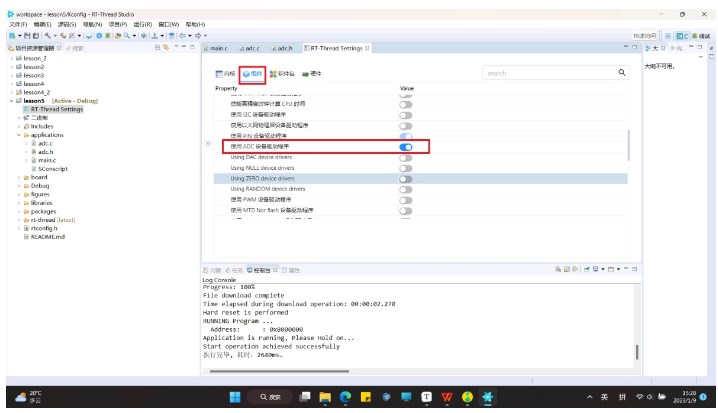
Task: Select the hardware chip icon tab
Action: pyautogui.click(x=311, y=74)
